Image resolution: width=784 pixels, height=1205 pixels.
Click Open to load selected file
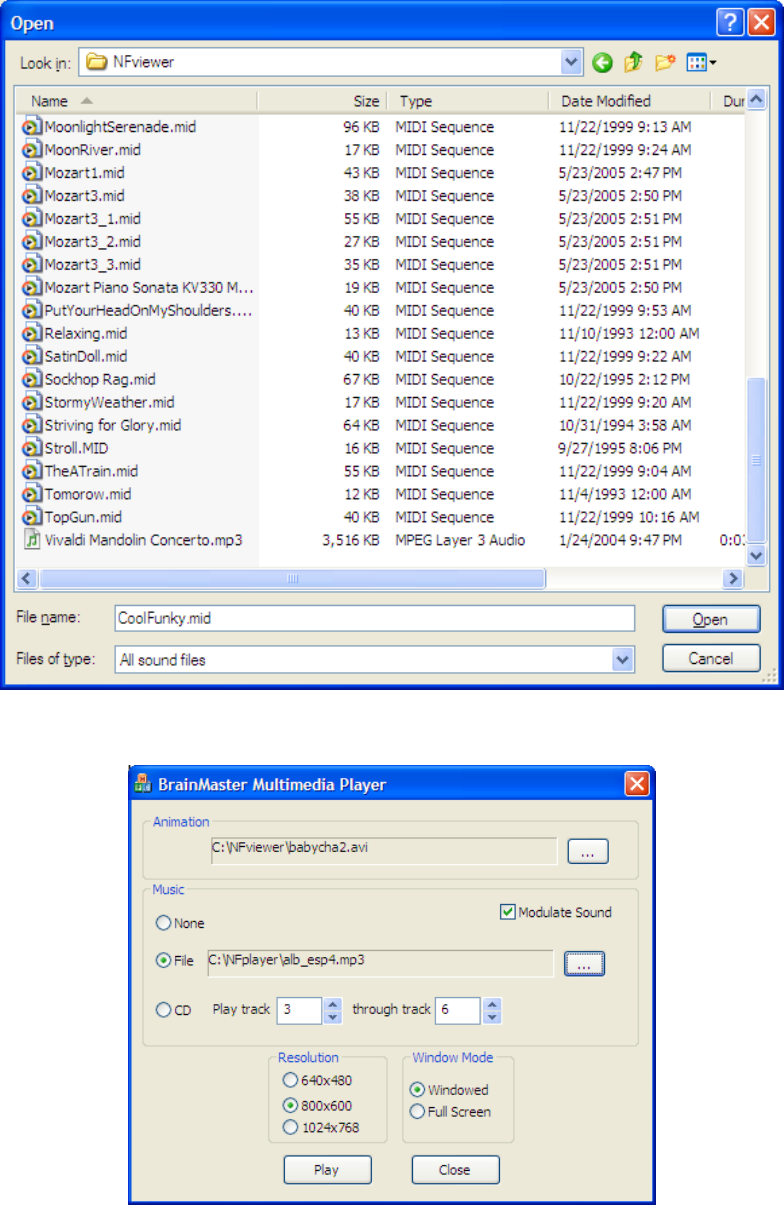tap(710, 619)
